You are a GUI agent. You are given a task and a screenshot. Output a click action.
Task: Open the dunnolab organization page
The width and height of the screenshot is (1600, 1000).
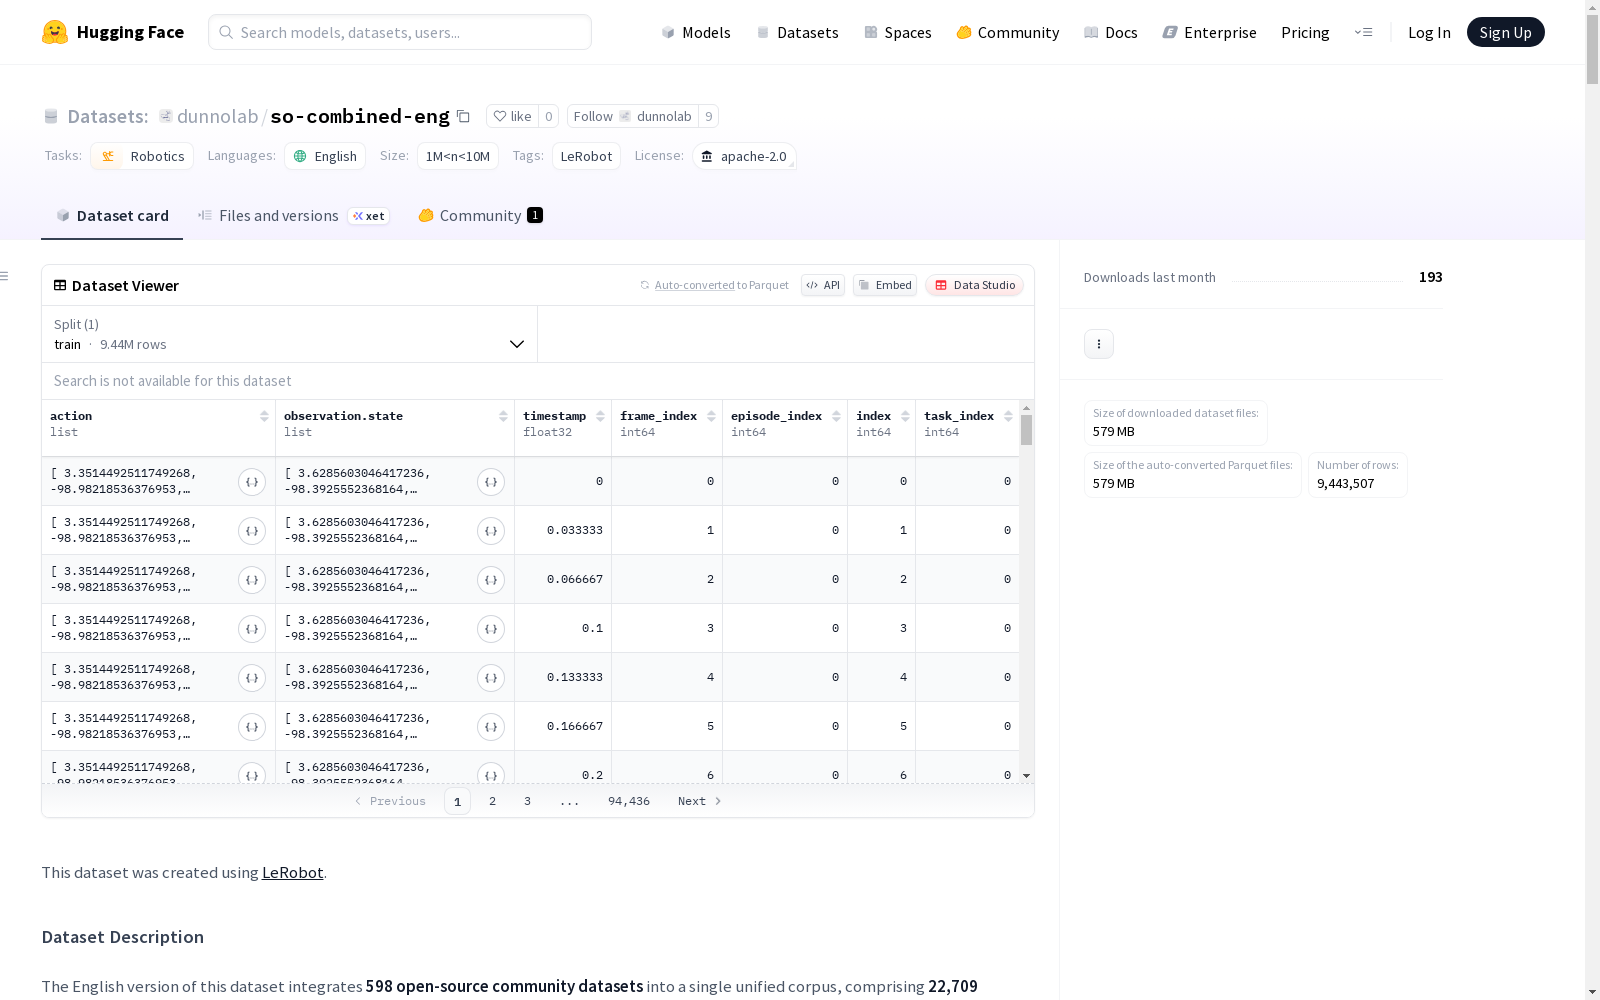tap(217, 116)
